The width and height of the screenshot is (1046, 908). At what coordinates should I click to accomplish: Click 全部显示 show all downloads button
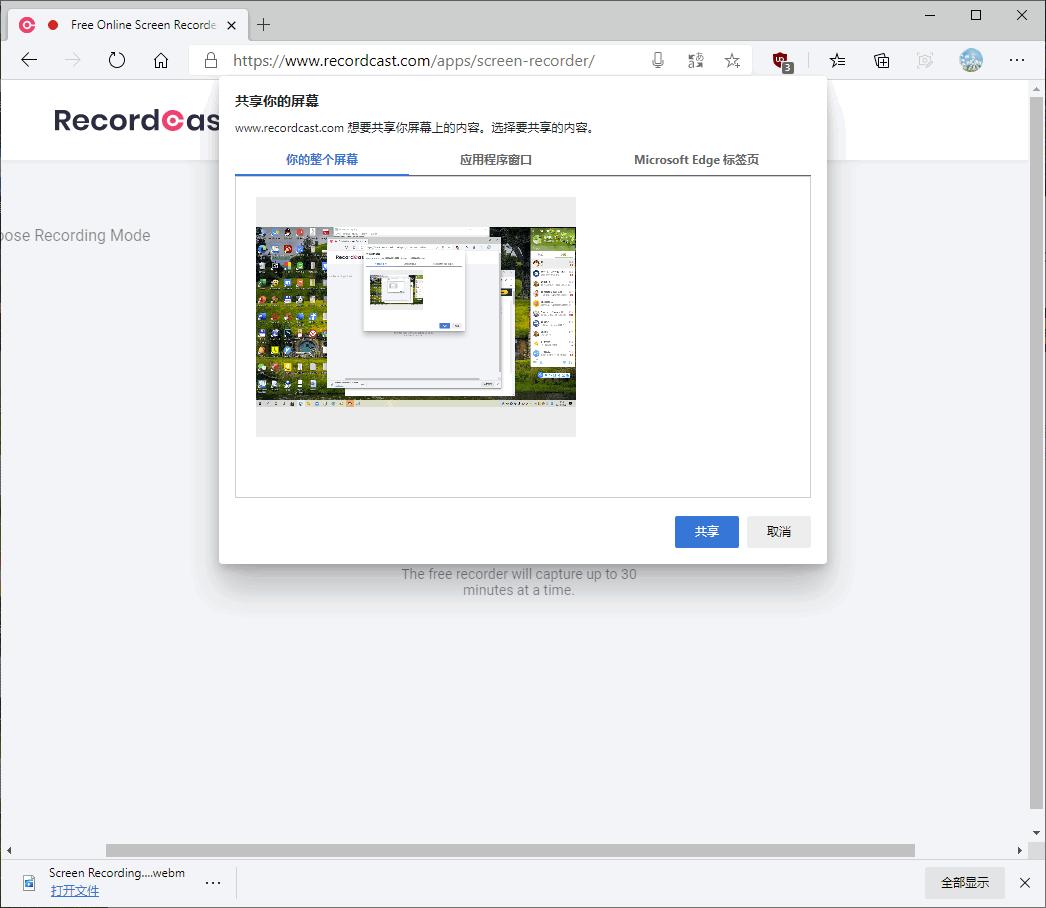click(x=965, y=883)
